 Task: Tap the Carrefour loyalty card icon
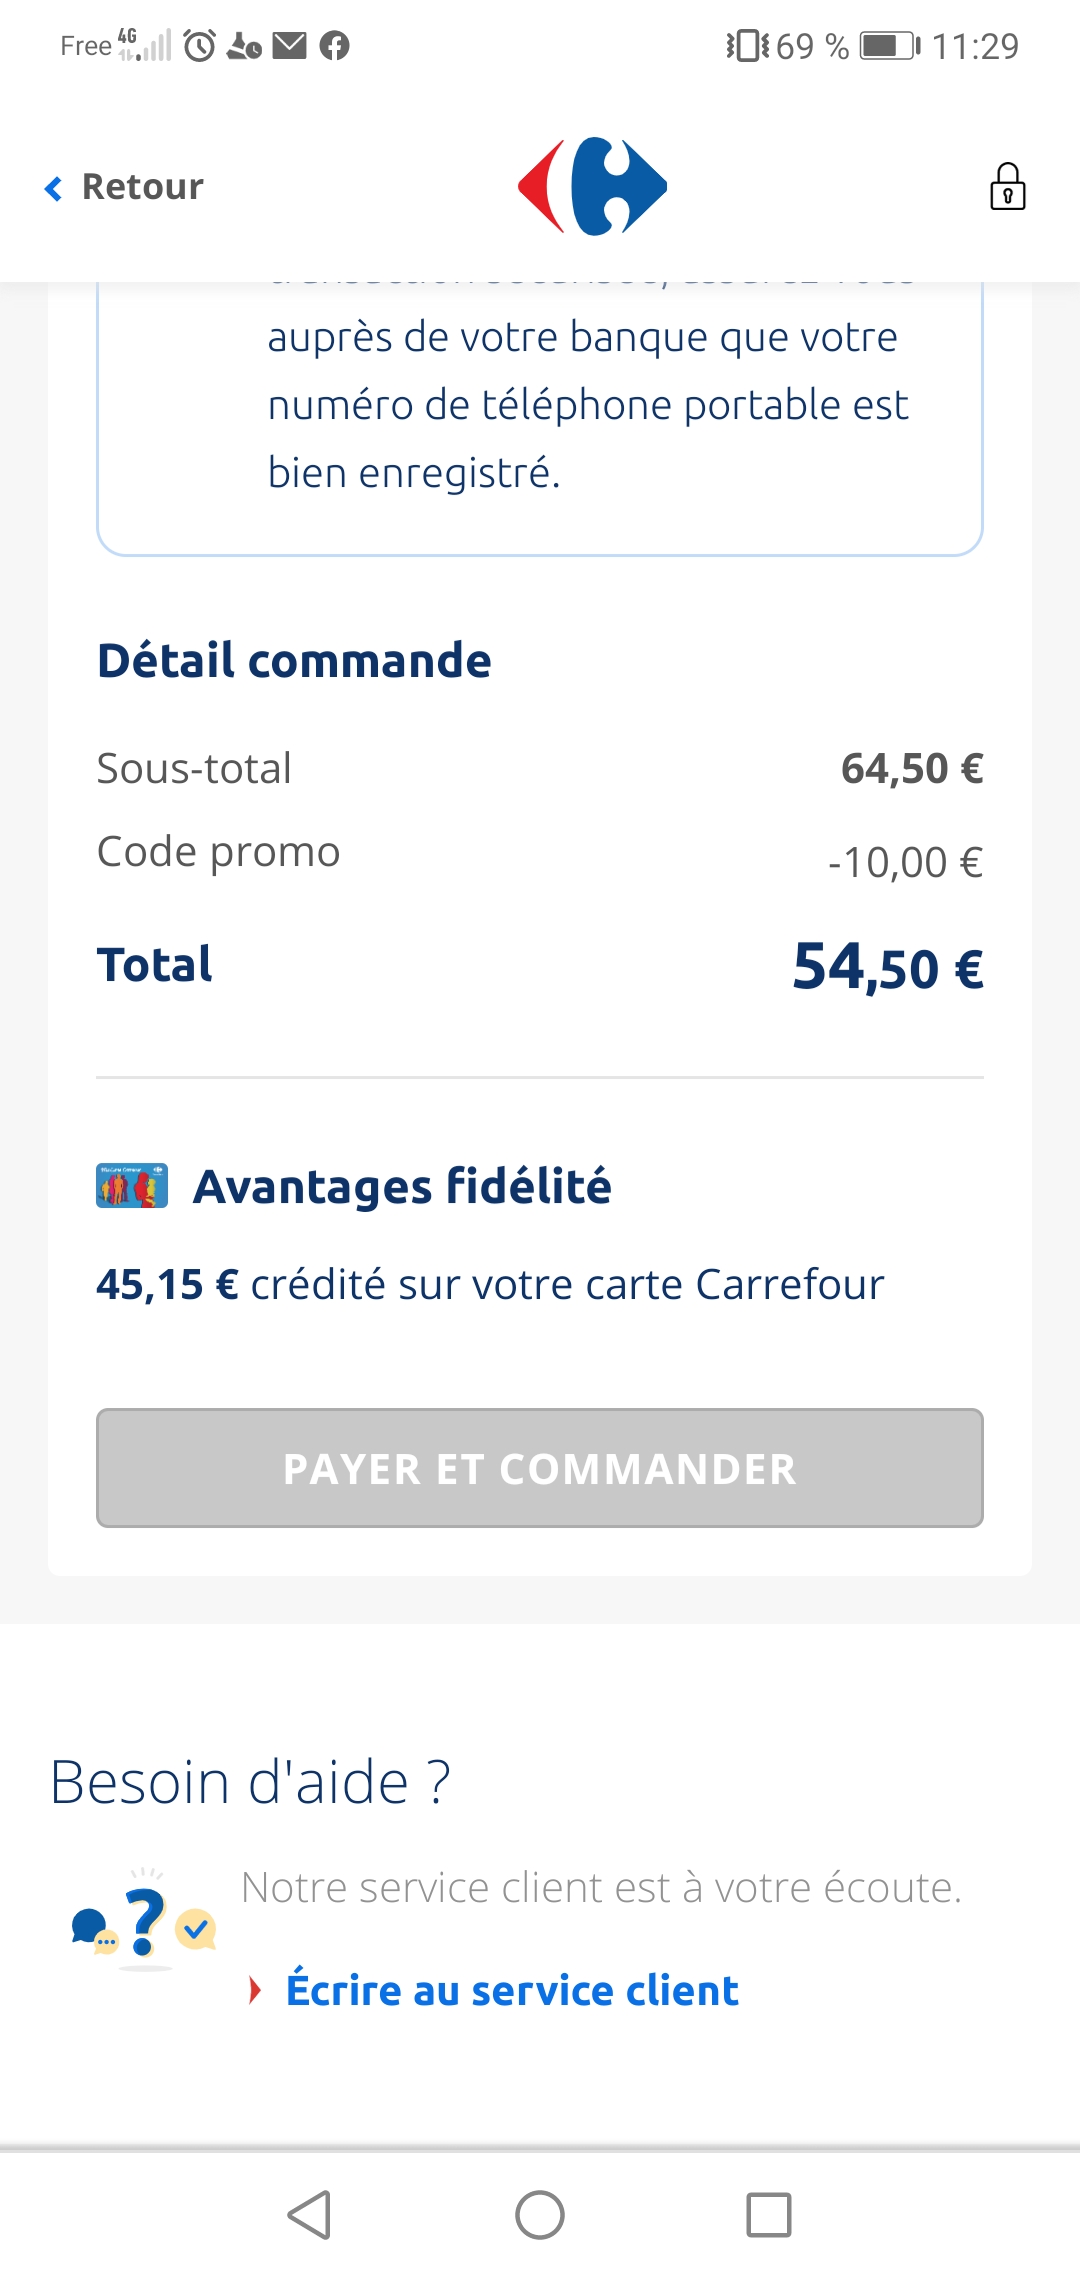pyautogui.click(x=132, y=1186)
